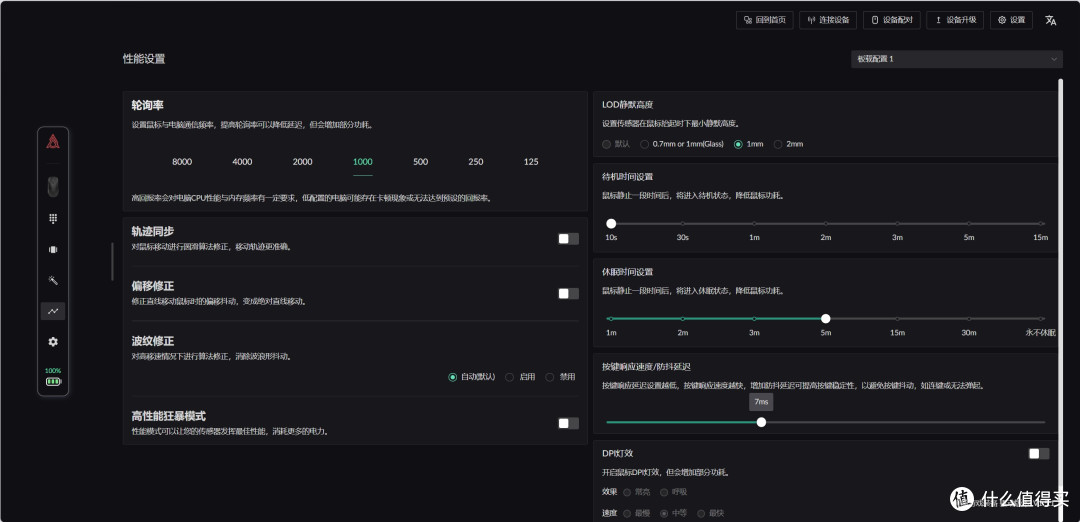
Task: Turn on the DPI灯效 switch
Action: (1039, 453)
